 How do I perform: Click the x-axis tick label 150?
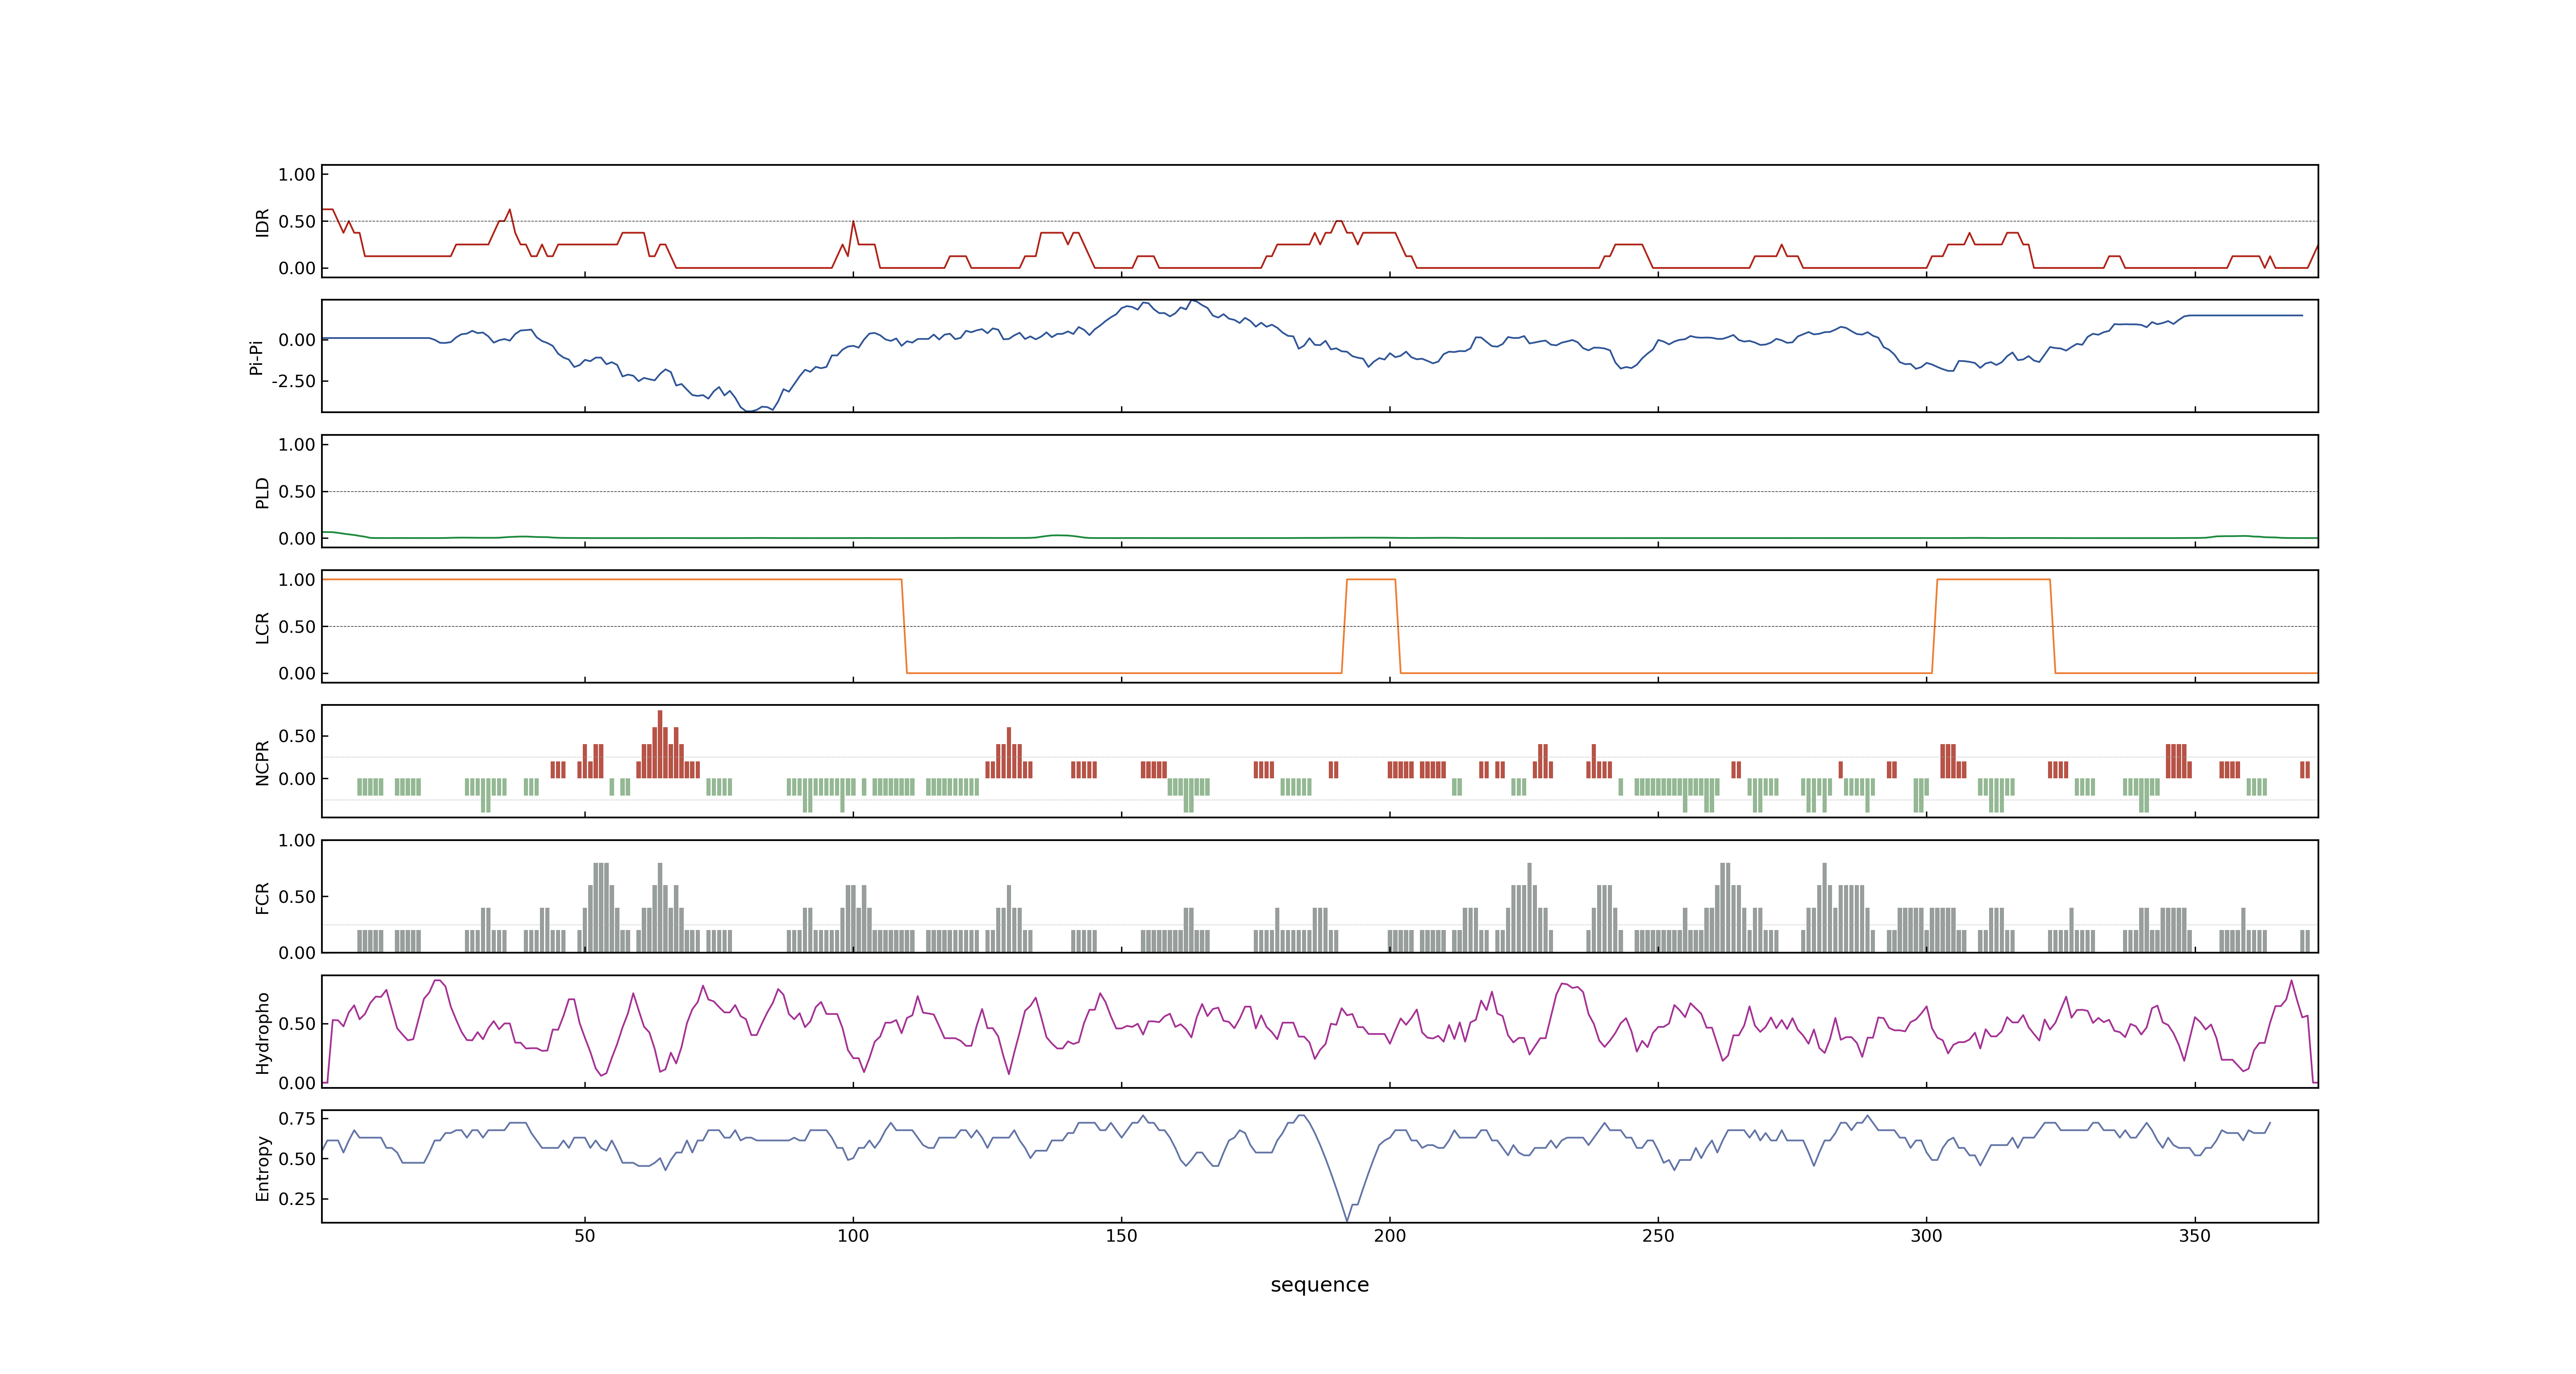(x=1121, y=1236)
